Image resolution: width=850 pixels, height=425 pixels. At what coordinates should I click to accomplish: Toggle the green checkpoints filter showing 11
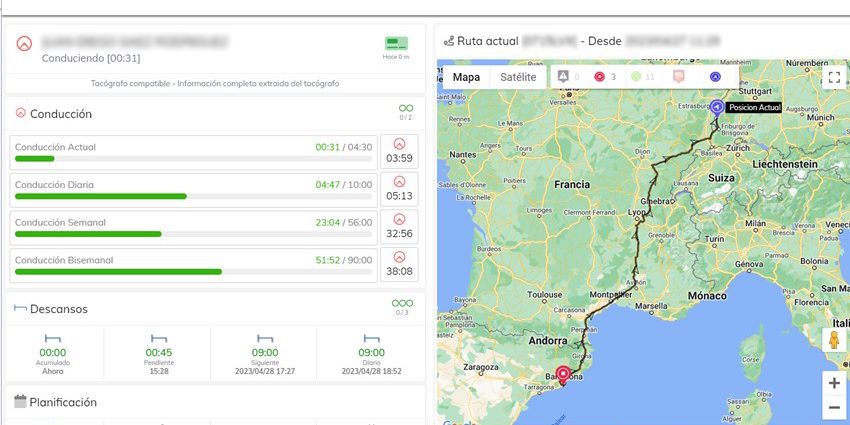pyautogui.click(x=636, y=77)
